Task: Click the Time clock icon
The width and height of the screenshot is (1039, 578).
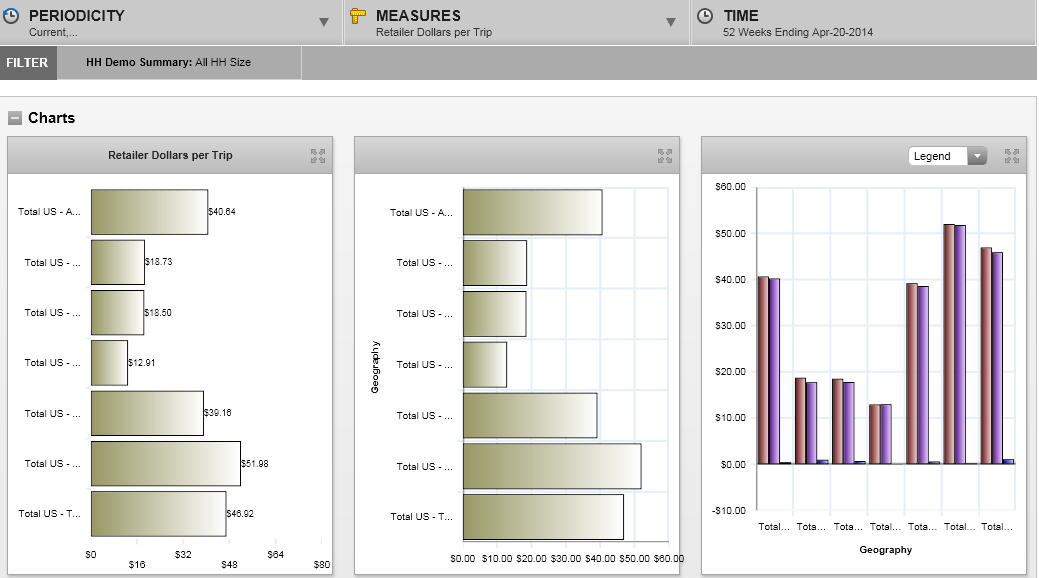Action: (x=705, y=16)
